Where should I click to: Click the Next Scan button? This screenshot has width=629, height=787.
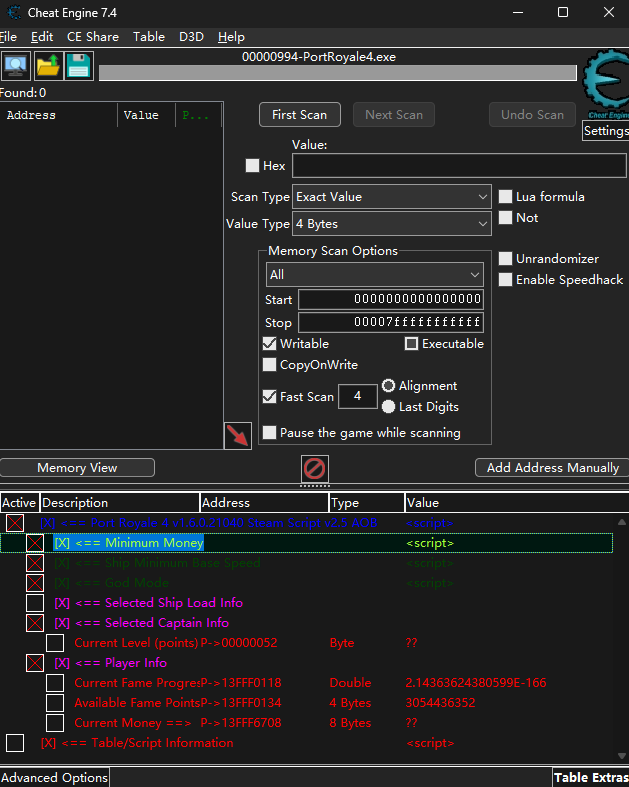pyautogui.click(x=394, y=115)
